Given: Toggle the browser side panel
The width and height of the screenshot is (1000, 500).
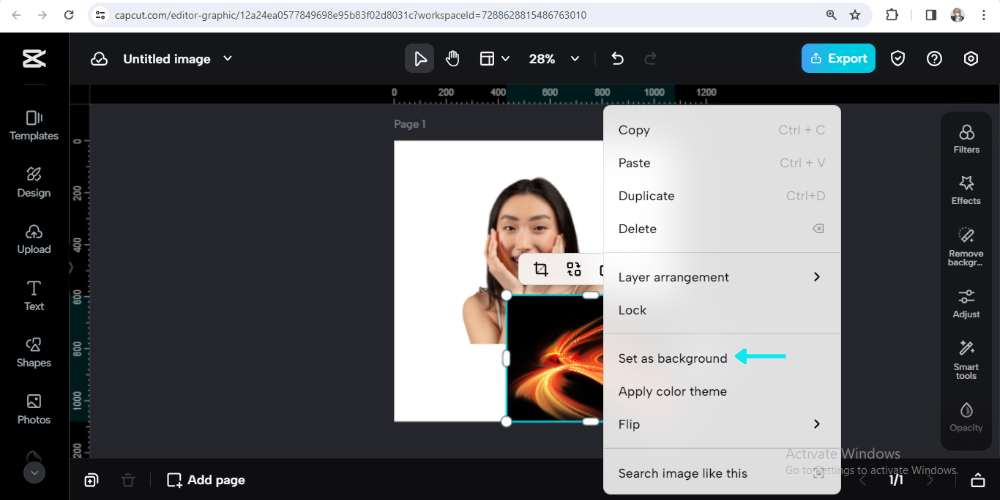Looking at the screenshot, I should pos(931,15).
